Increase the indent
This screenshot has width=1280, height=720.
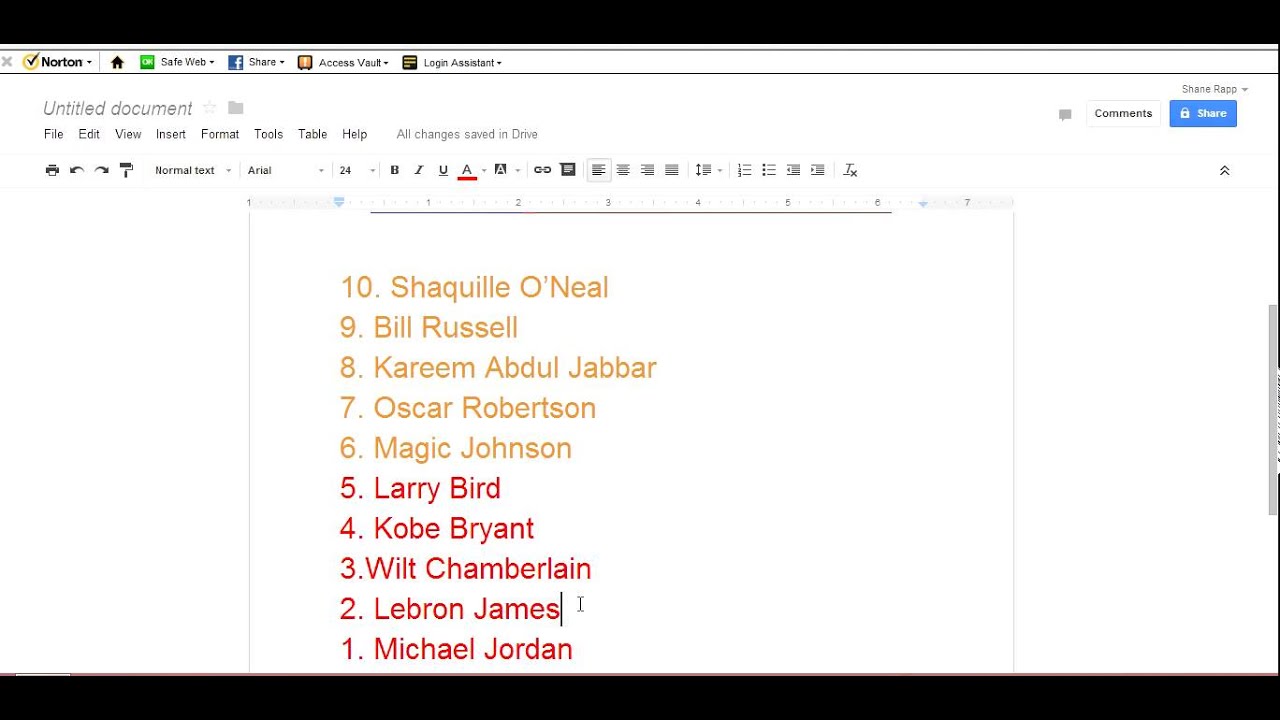[817, 170]
